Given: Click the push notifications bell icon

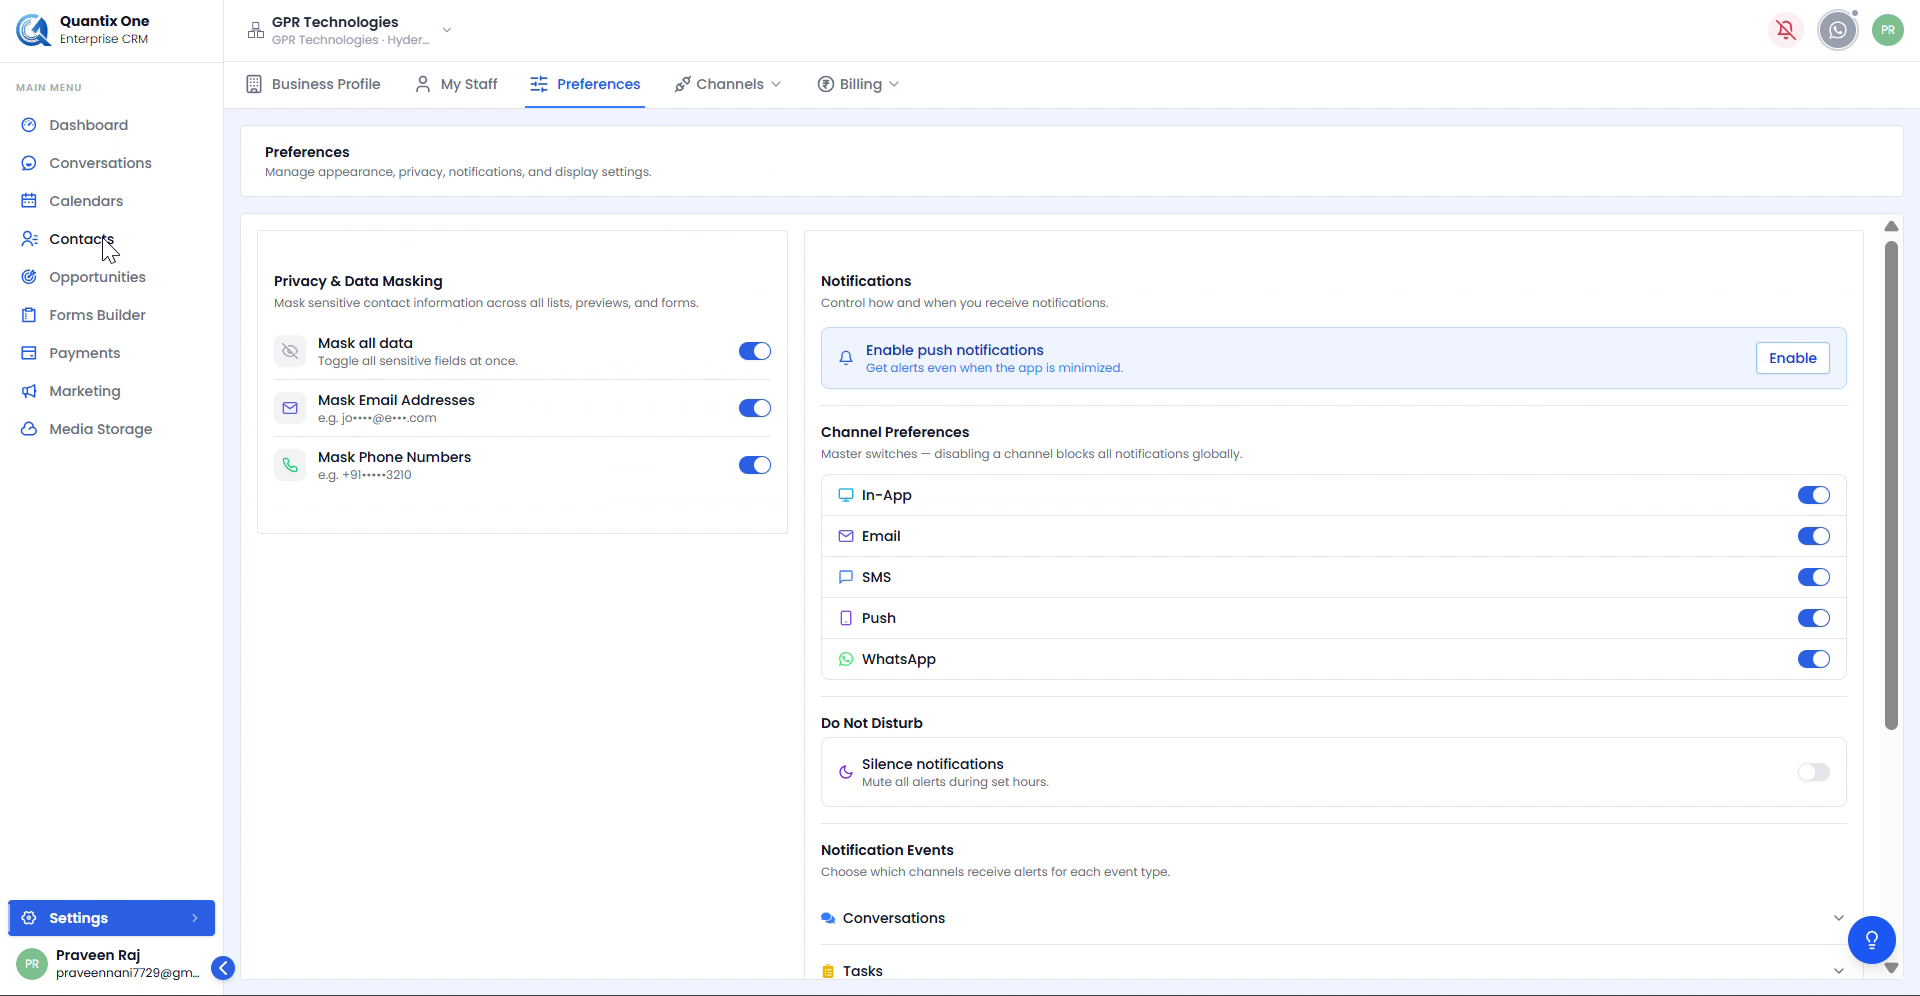Looking at the screenshot, I should point(846,358).
